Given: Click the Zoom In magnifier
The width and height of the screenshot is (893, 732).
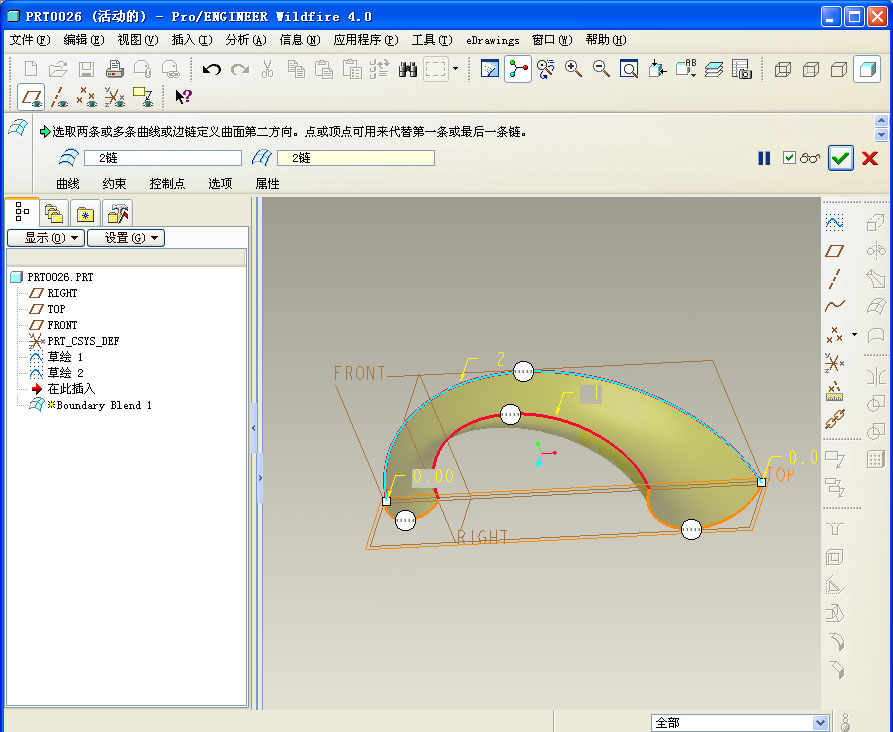Looking at the screenshot, I should point(573,69).
